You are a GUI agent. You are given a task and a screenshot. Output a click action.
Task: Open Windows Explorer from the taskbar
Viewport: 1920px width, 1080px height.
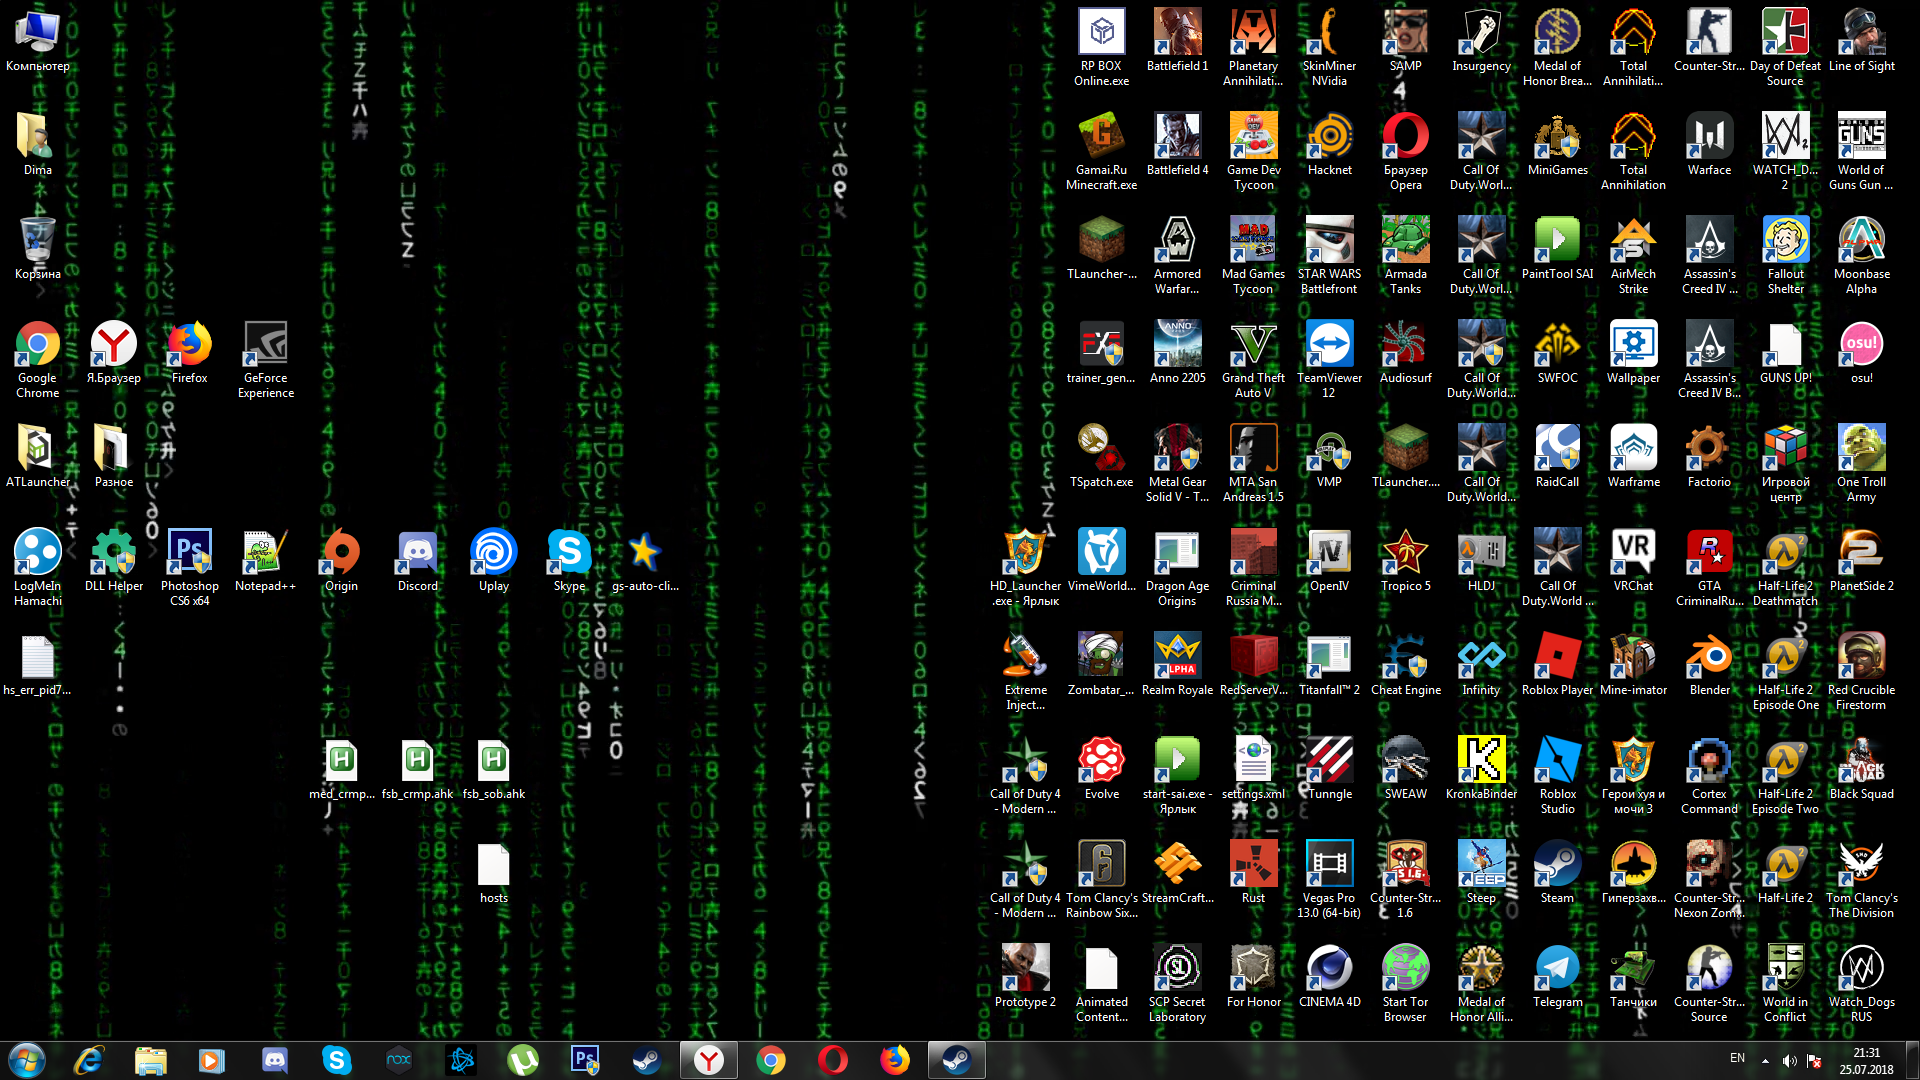[x=151, y=1060]
